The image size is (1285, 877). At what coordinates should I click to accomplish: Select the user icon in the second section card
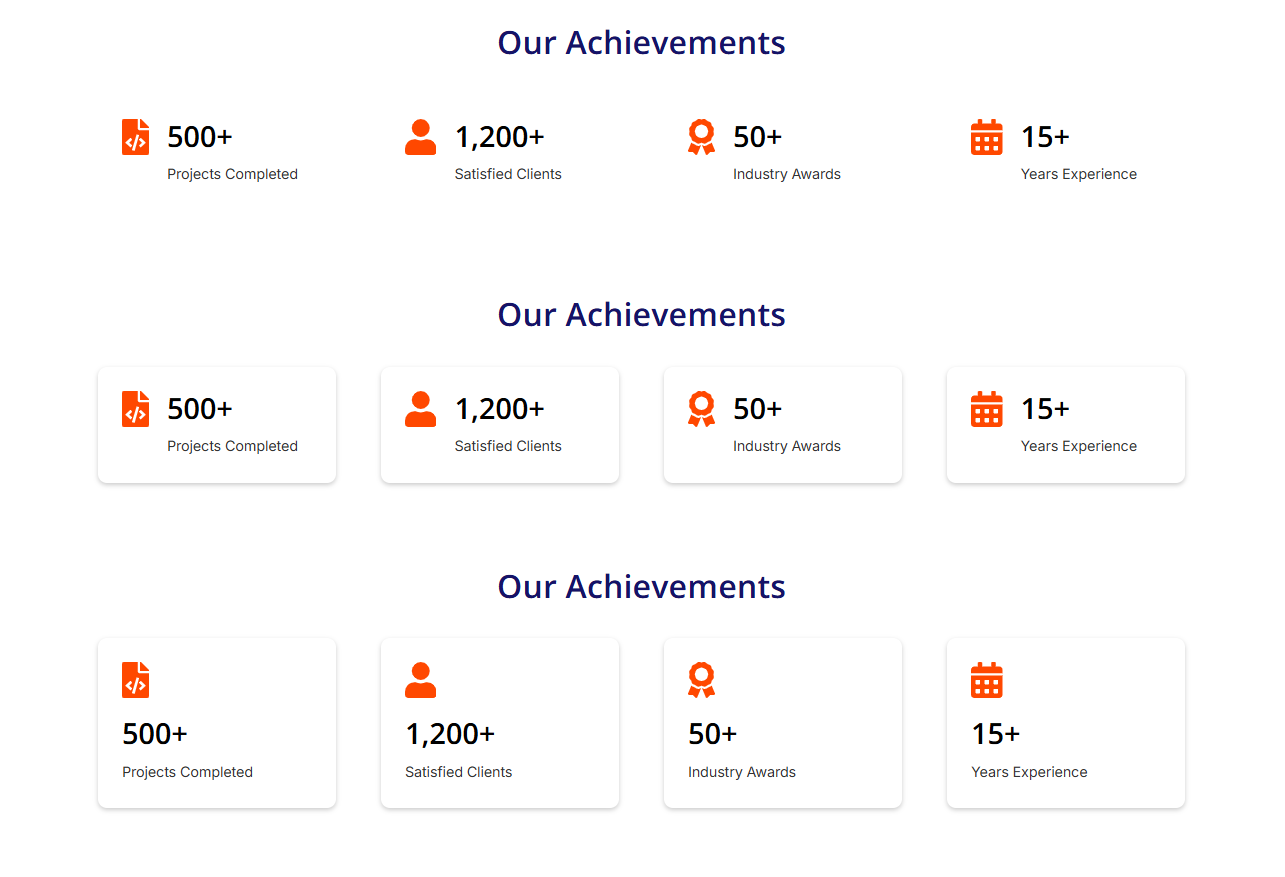[x=420, y=409]
